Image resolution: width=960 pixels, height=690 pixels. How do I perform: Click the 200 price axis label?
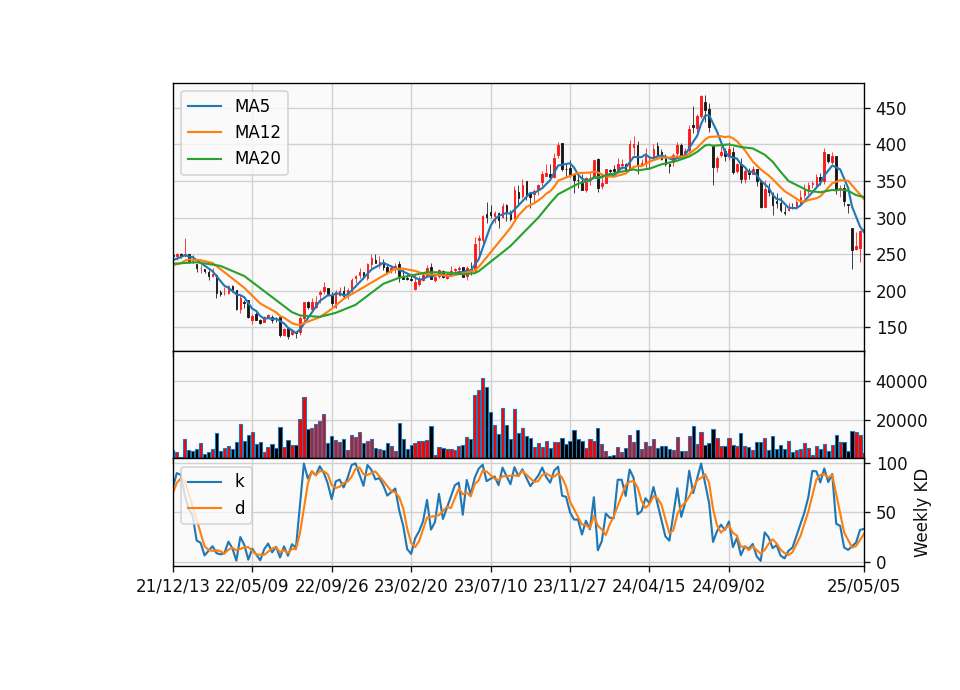[x=891, y=291]
